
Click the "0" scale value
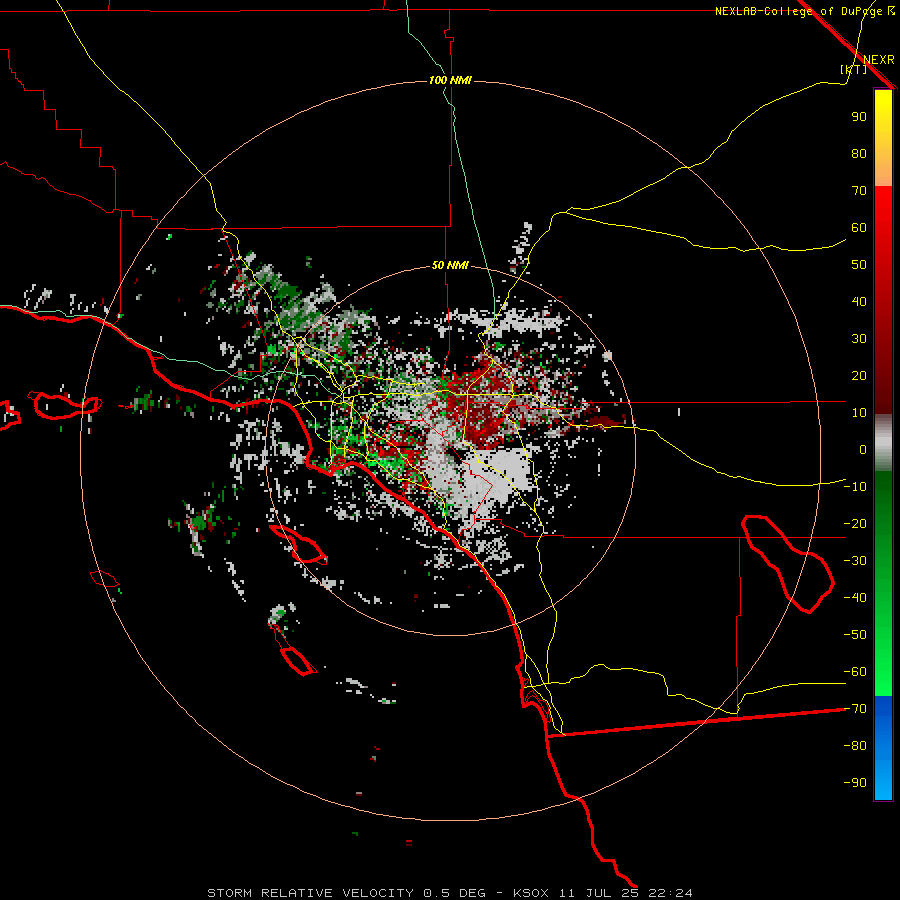(x=863, y=450)
